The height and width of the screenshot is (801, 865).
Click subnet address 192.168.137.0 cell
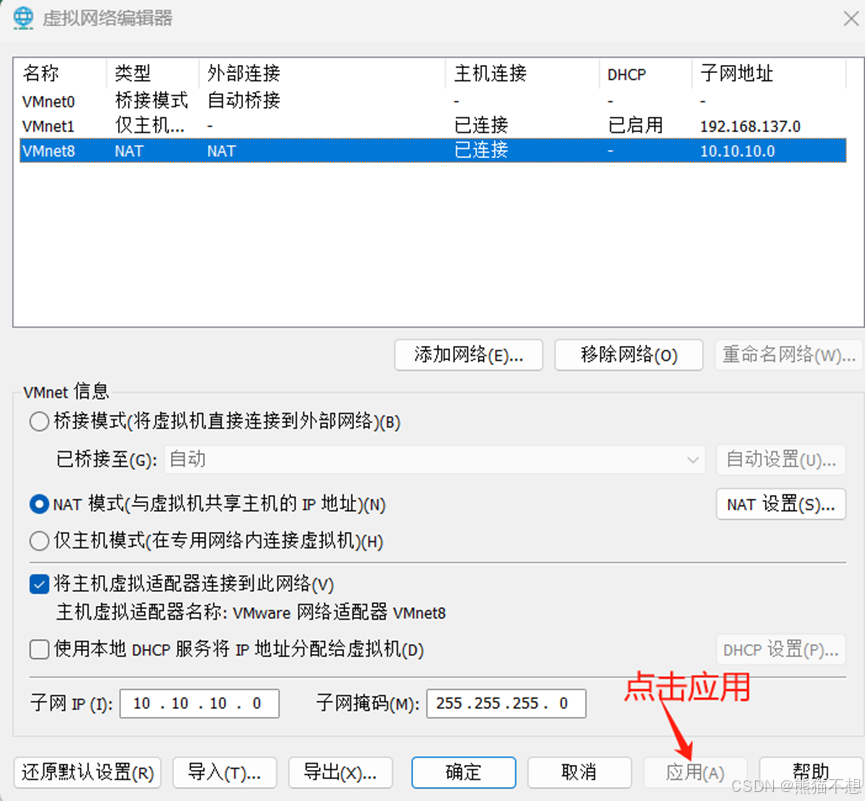750,126
